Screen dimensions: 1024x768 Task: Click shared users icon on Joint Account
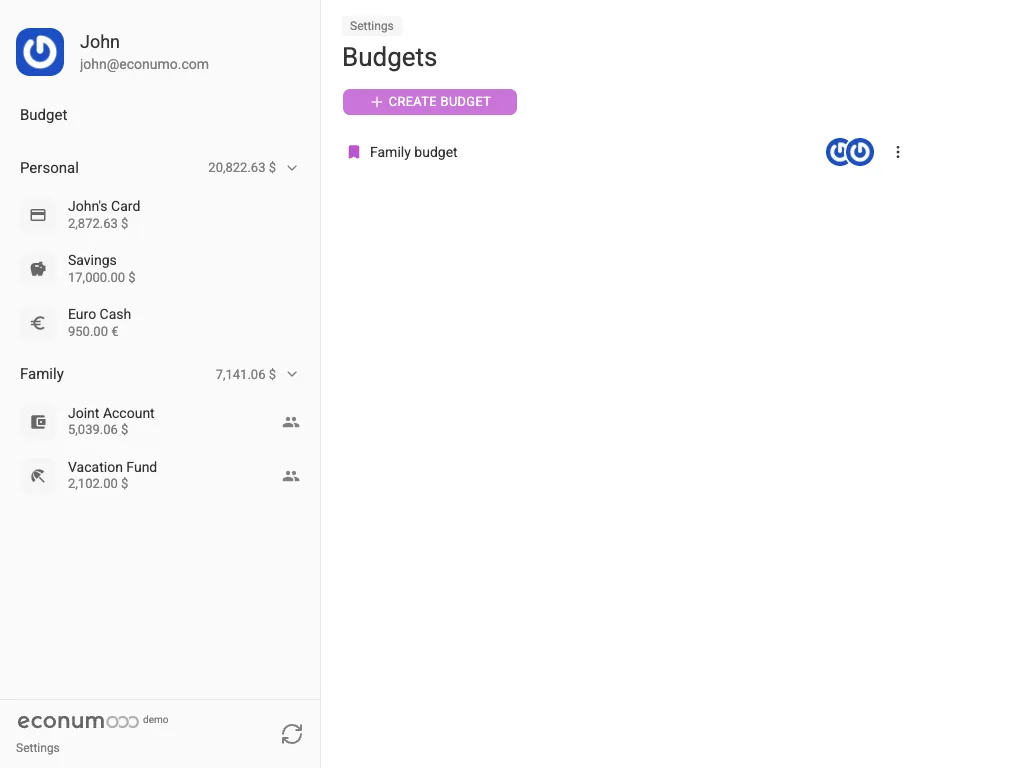[x=291, y=423]
